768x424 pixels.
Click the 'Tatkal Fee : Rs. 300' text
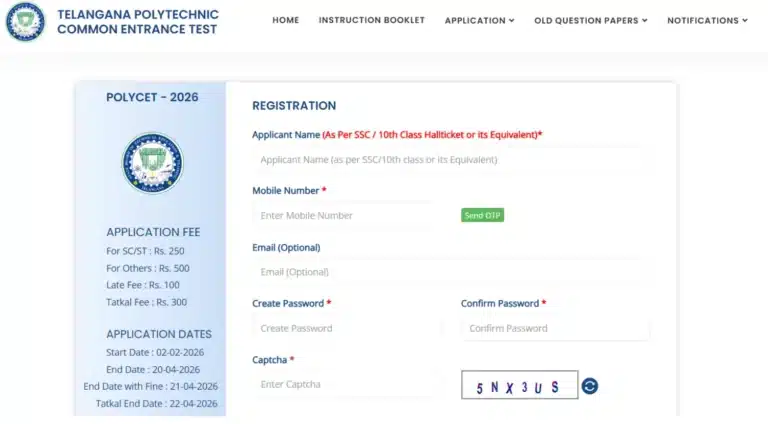coord(146,302)
